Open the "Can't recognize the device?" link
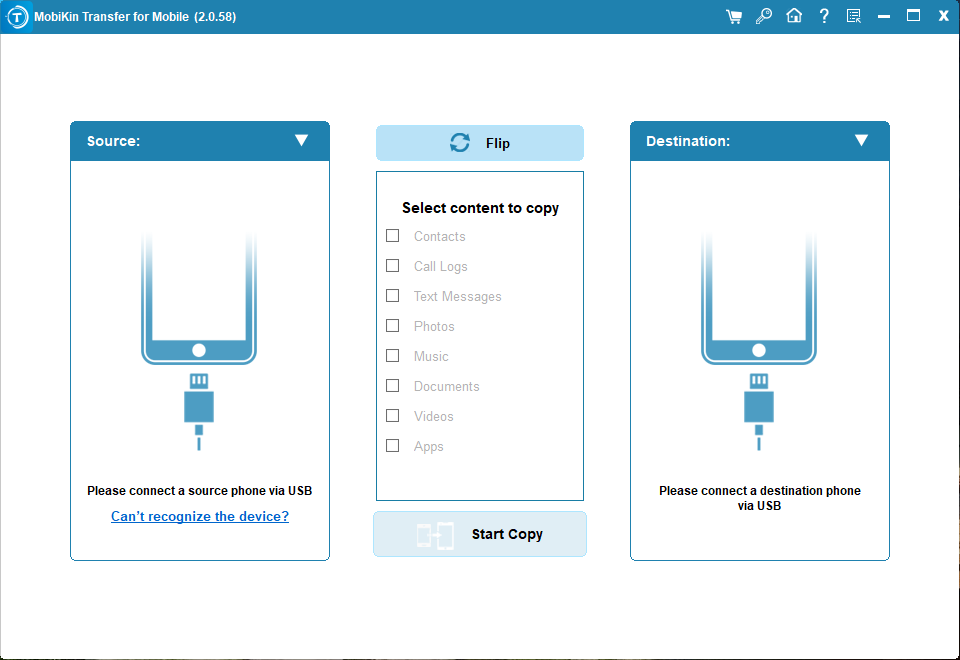This screenshot has width=960, height=660. point(200,517)
